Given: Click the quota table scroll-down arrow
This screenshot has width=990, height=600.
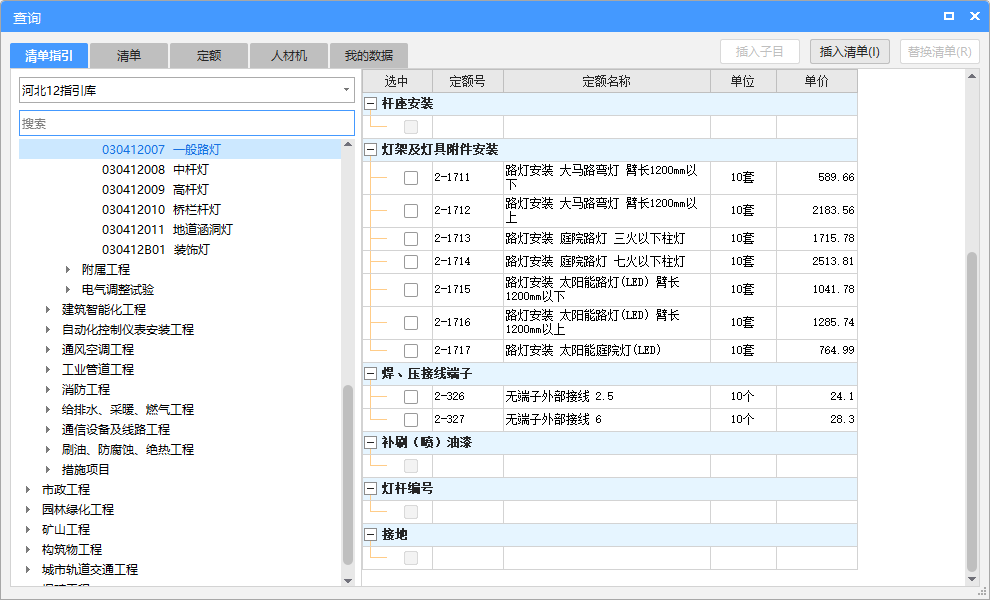Looking at the screenshot, I should tap(972, 579).
